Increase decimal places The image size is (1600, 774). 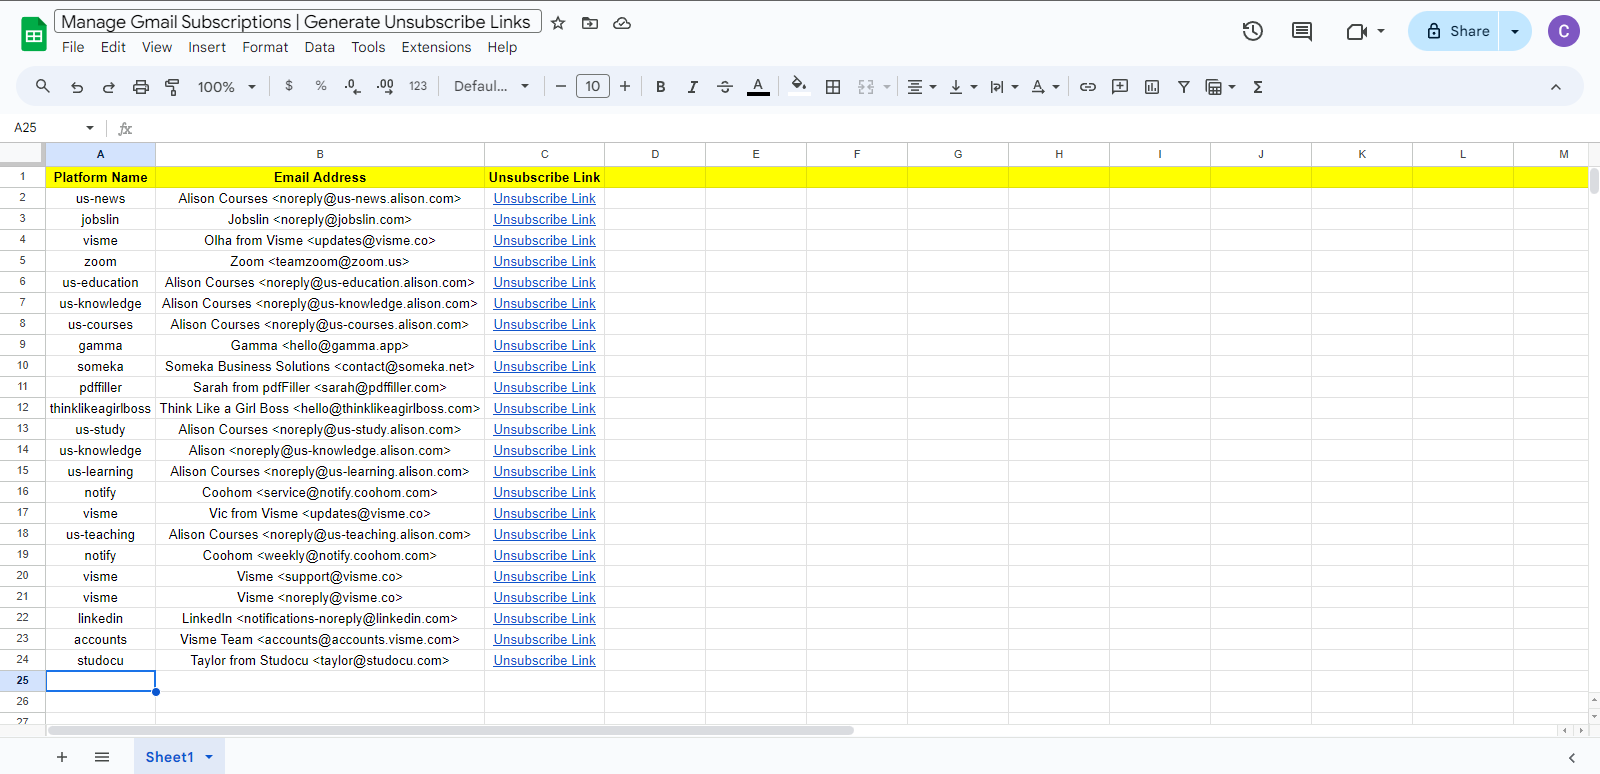coord(385,87)
